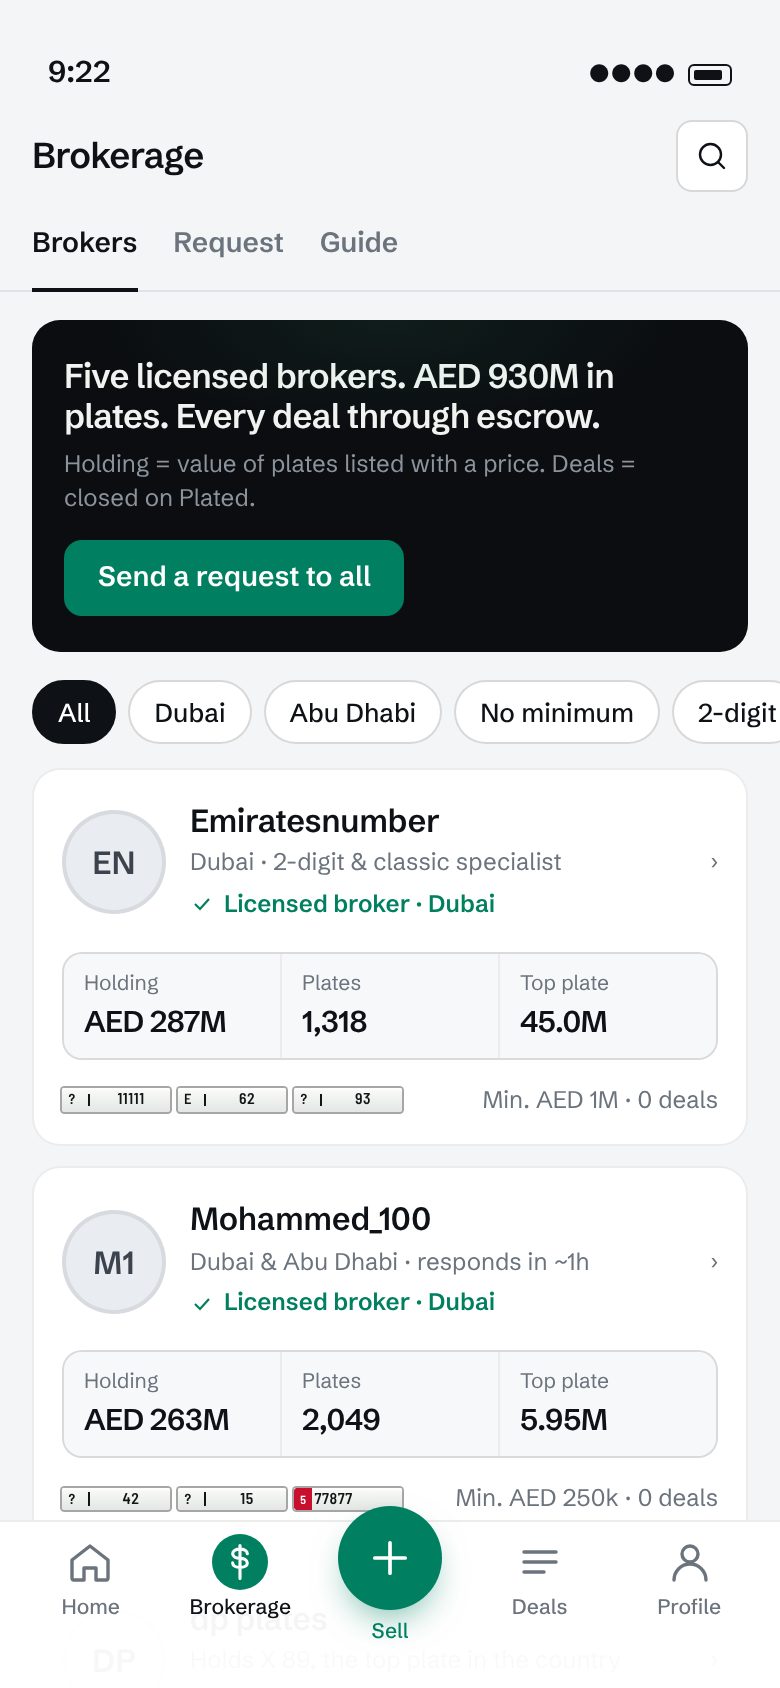Select the red 77877 plate thumbnail

click(348, 1498)
